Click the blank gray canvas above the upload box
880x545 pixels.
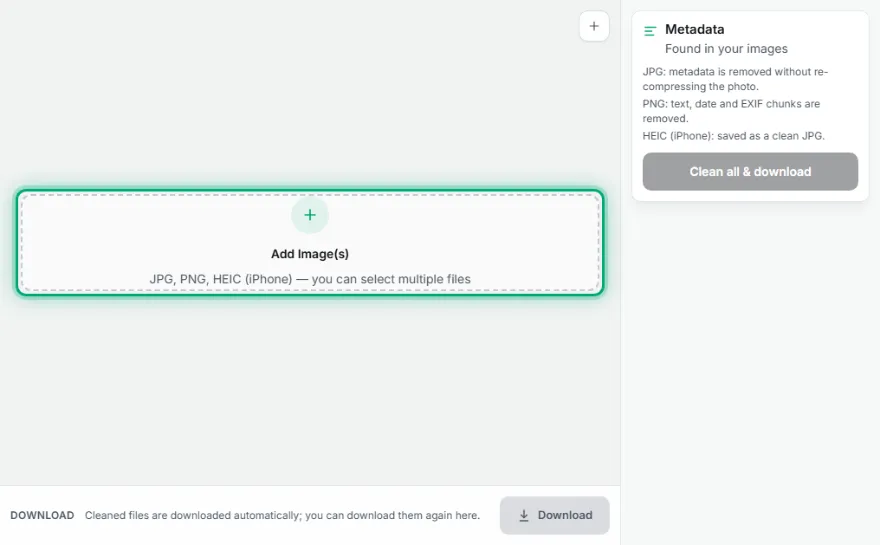pyautogui.click(x=281, y=95)
